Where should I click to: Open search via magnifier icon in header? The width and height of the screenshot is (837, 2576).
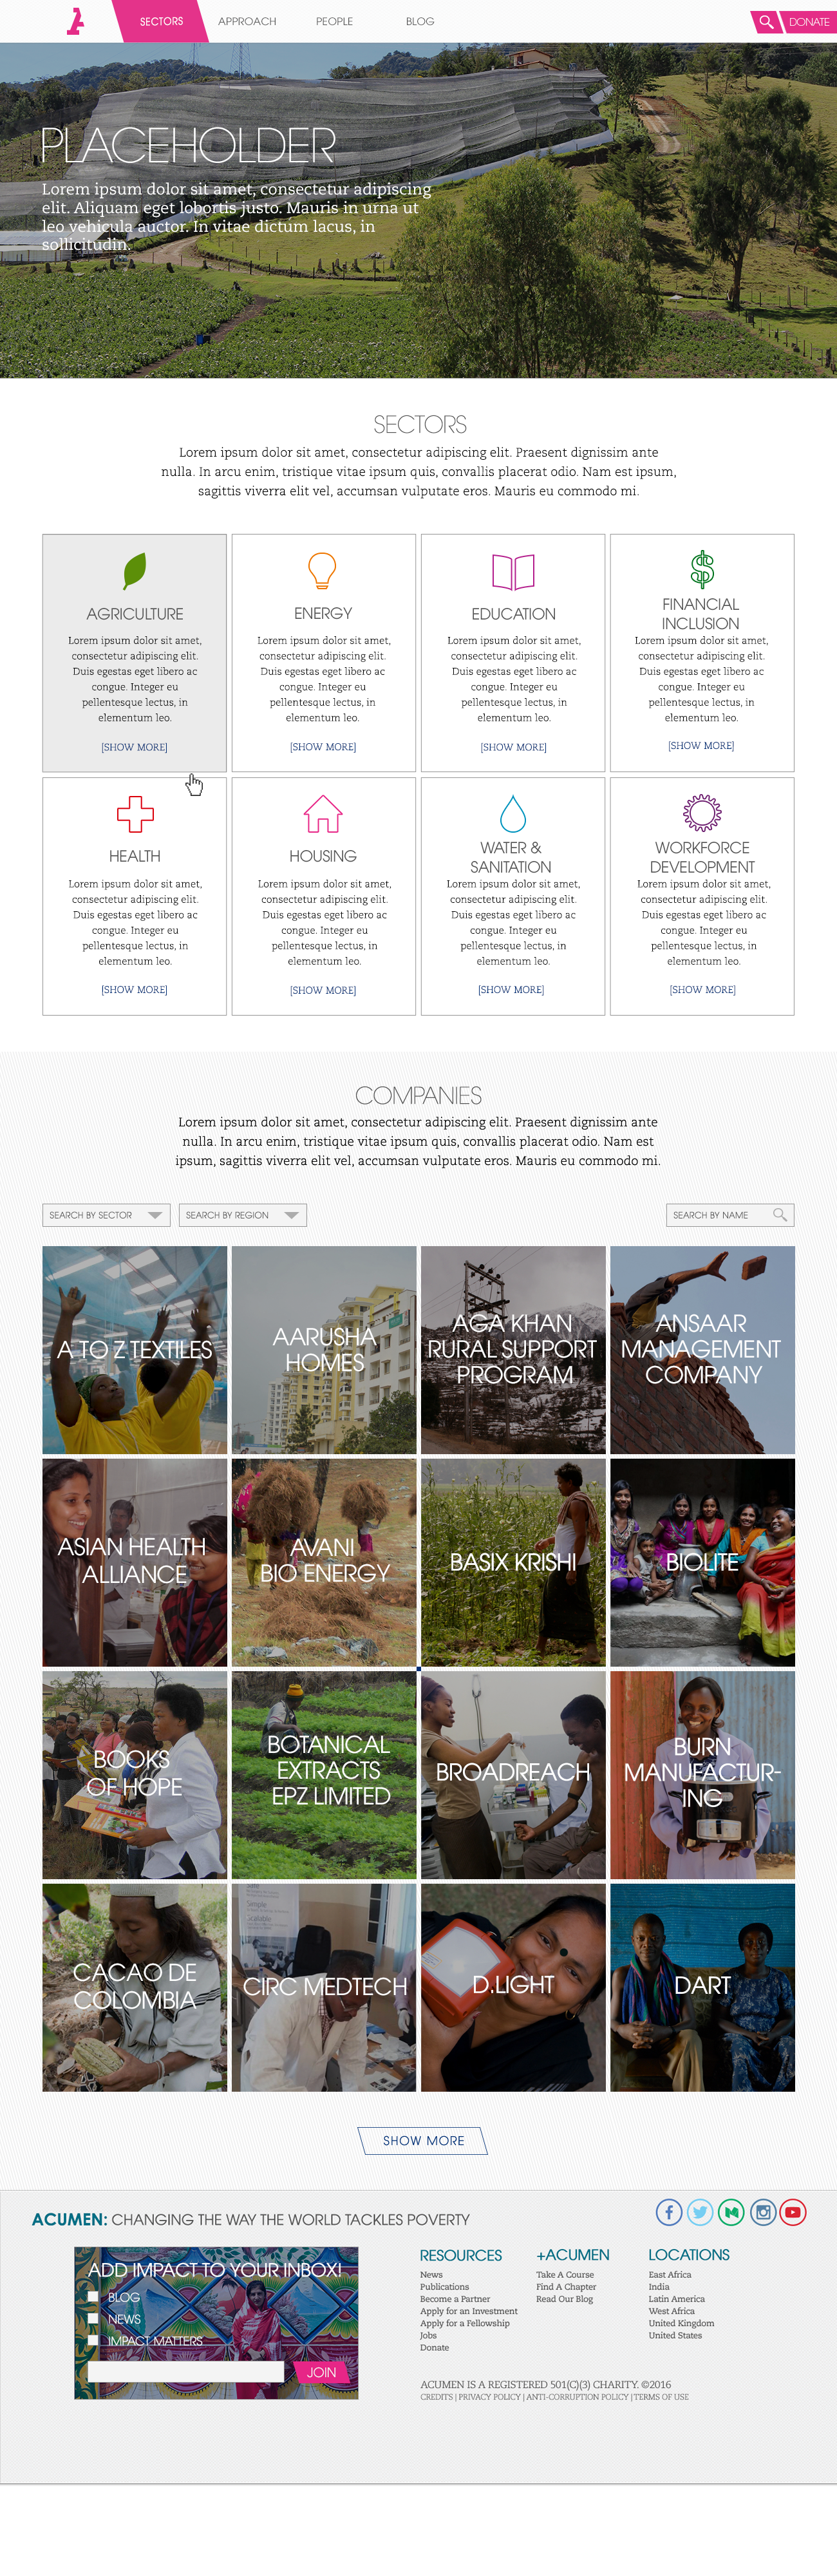pos(766,21)
